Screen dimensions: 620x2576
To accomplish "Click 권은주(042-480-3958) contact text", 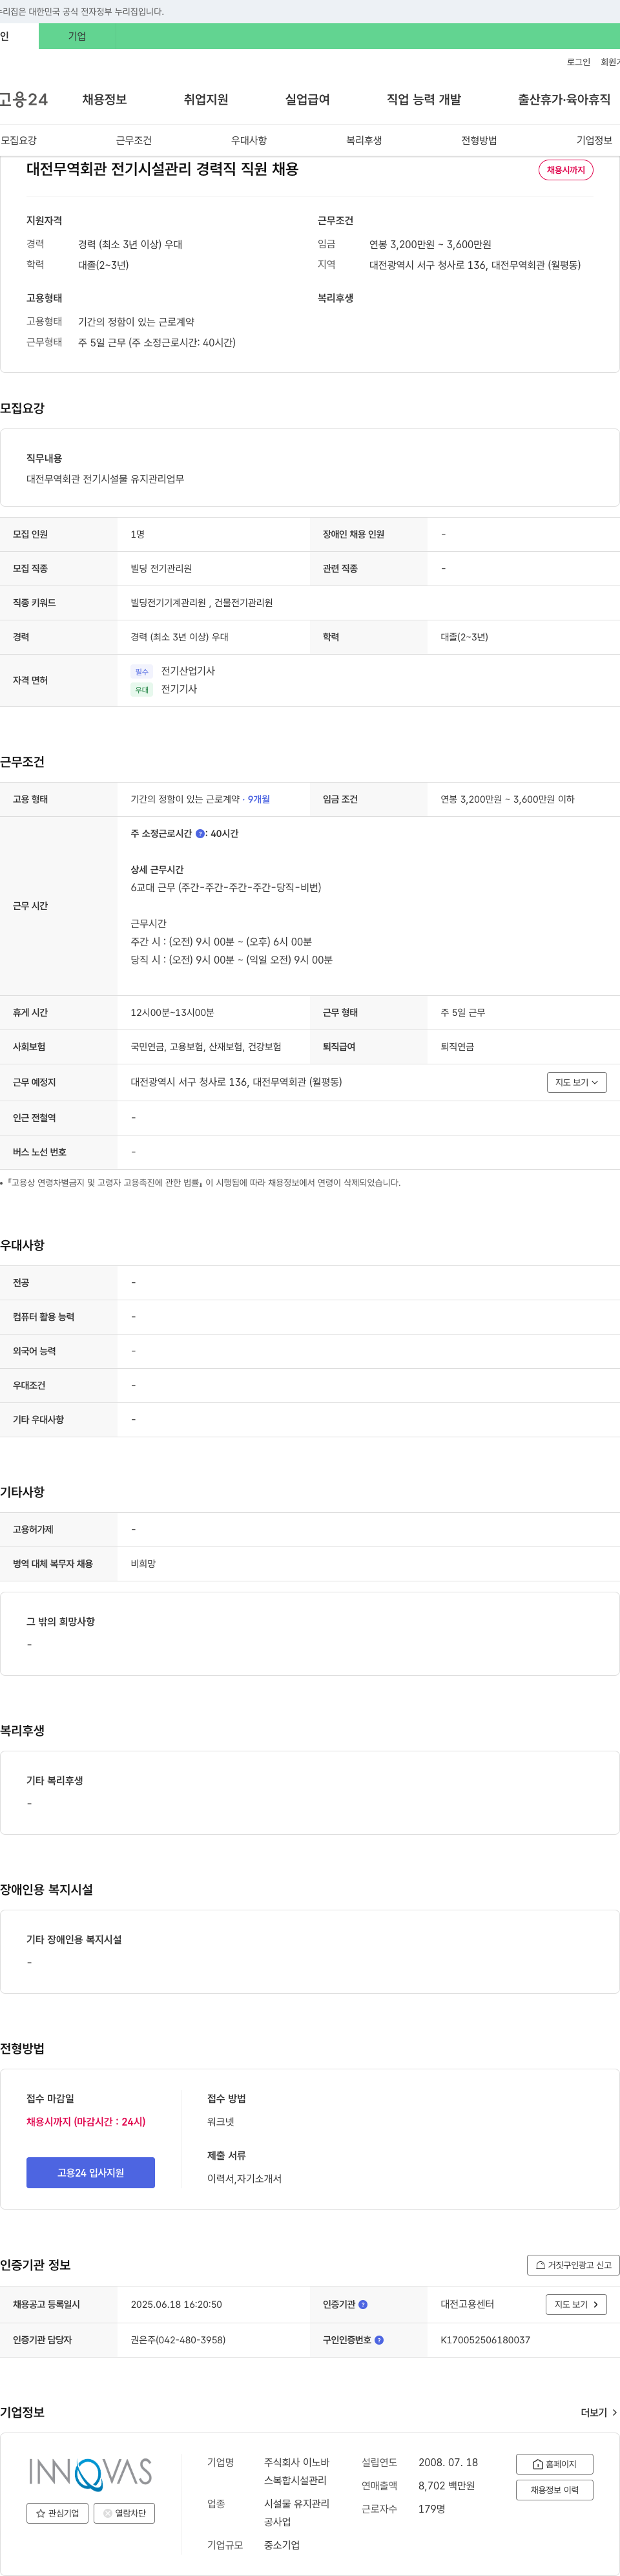I will click(x=178, y=2340).
